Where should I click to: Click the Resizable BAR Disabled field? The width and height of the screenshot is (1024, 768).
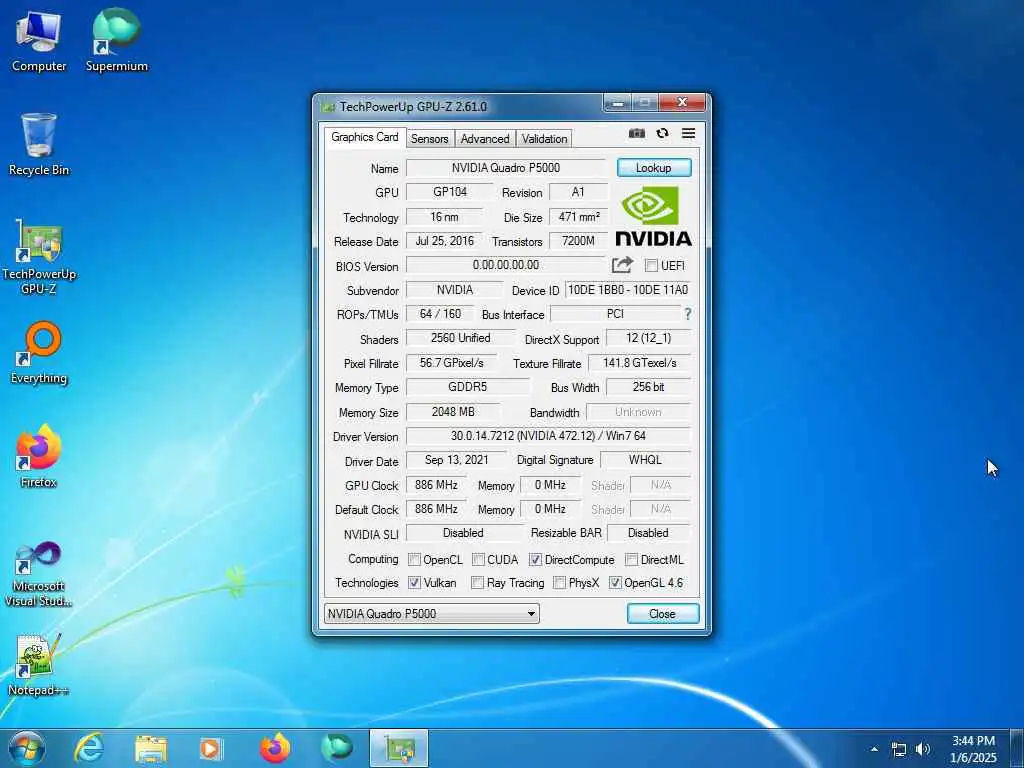[648, 533]
